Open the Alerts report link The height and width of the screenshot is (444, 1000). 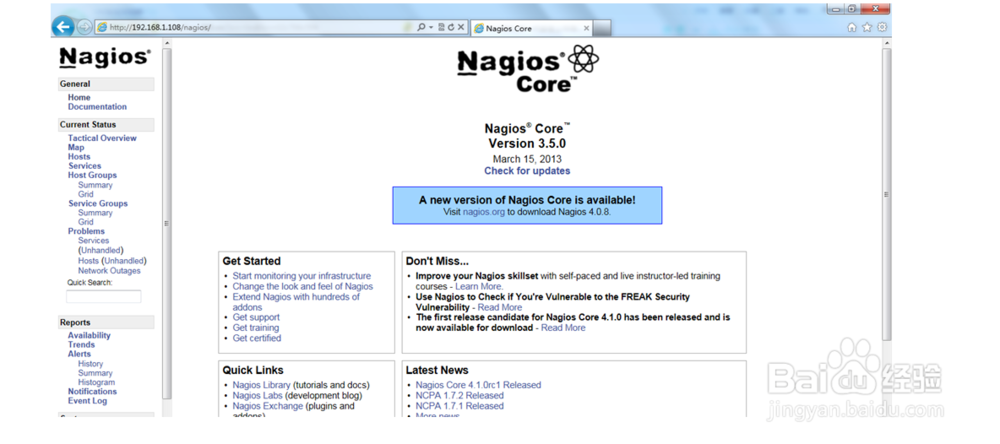(x=80, y=354)
